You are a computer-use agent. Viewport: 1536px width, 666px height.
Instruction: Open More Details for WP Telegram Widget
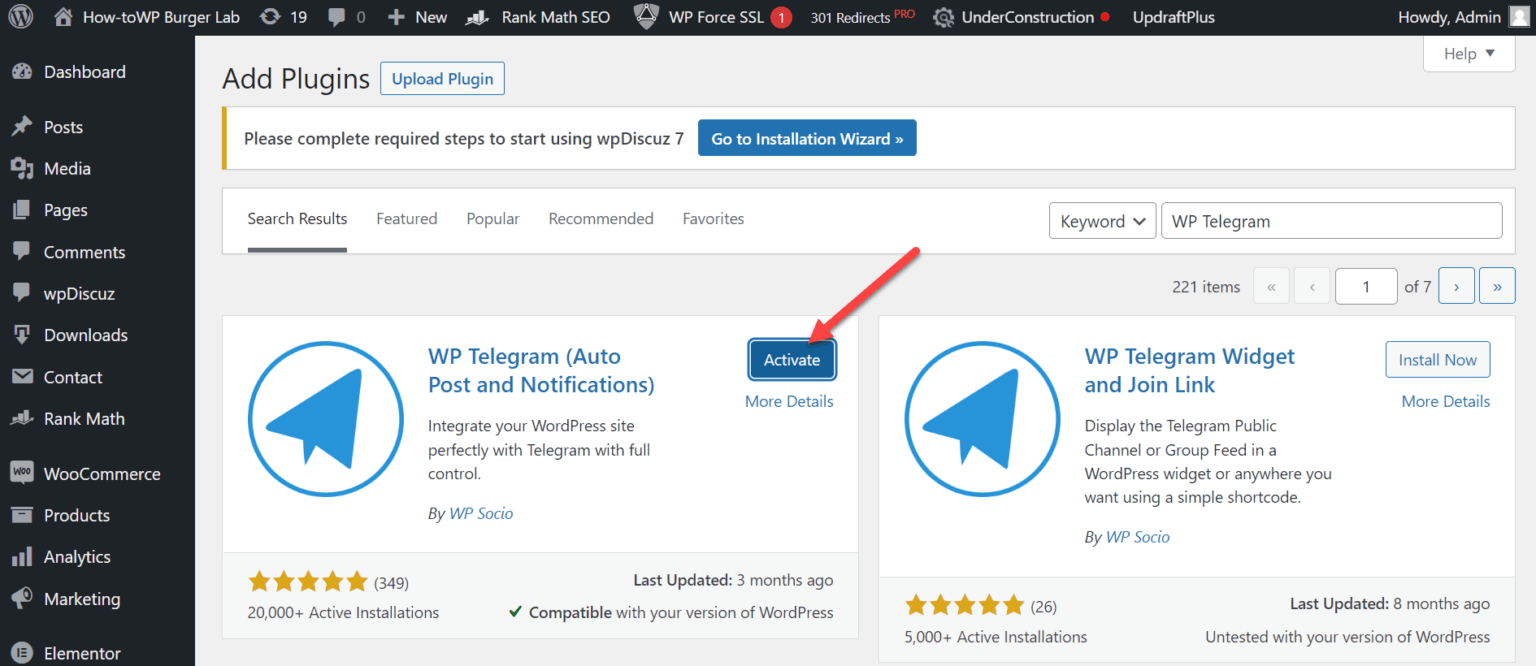(x=1445, y=401)
